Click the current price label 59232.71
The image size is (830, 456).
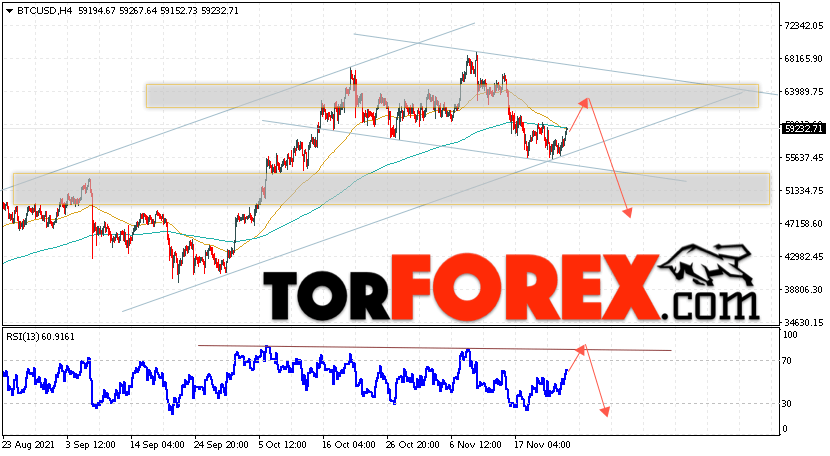tap(804, 128)
